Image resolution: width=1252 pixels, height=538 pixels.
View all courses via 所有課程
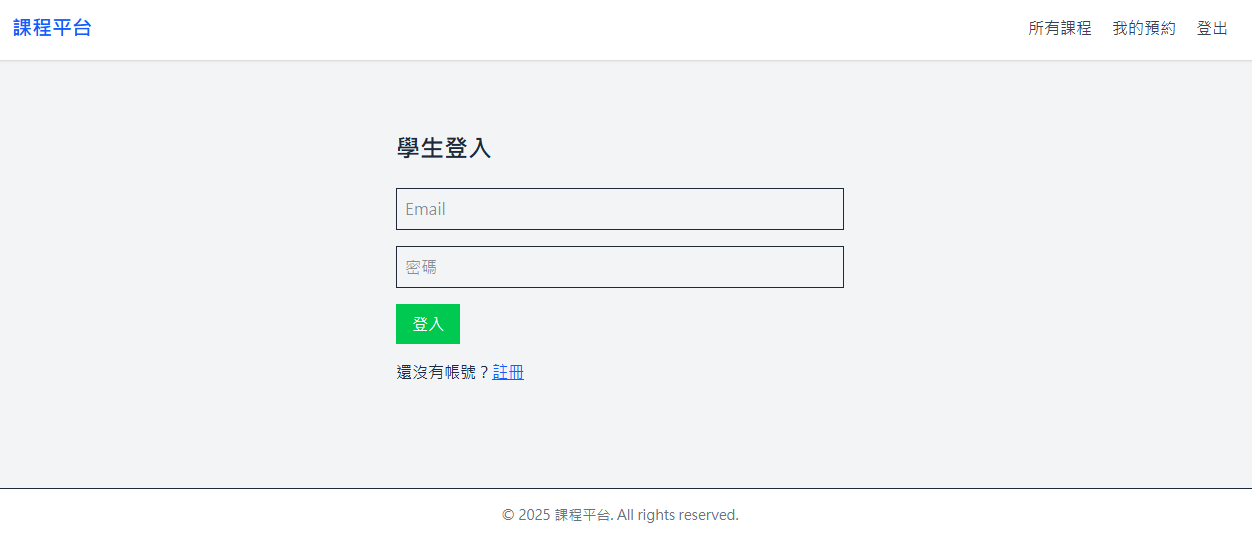(x=1059, y=28)
